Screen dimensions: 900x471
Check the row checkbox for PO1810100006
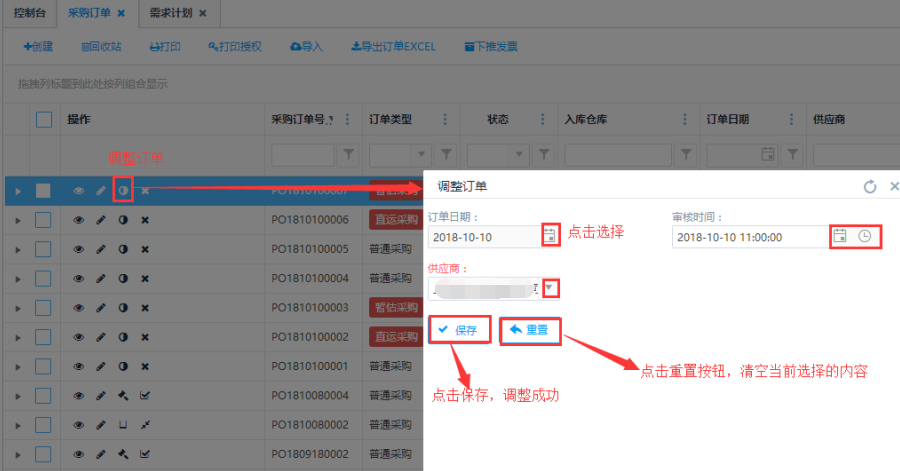pos(43,219)
